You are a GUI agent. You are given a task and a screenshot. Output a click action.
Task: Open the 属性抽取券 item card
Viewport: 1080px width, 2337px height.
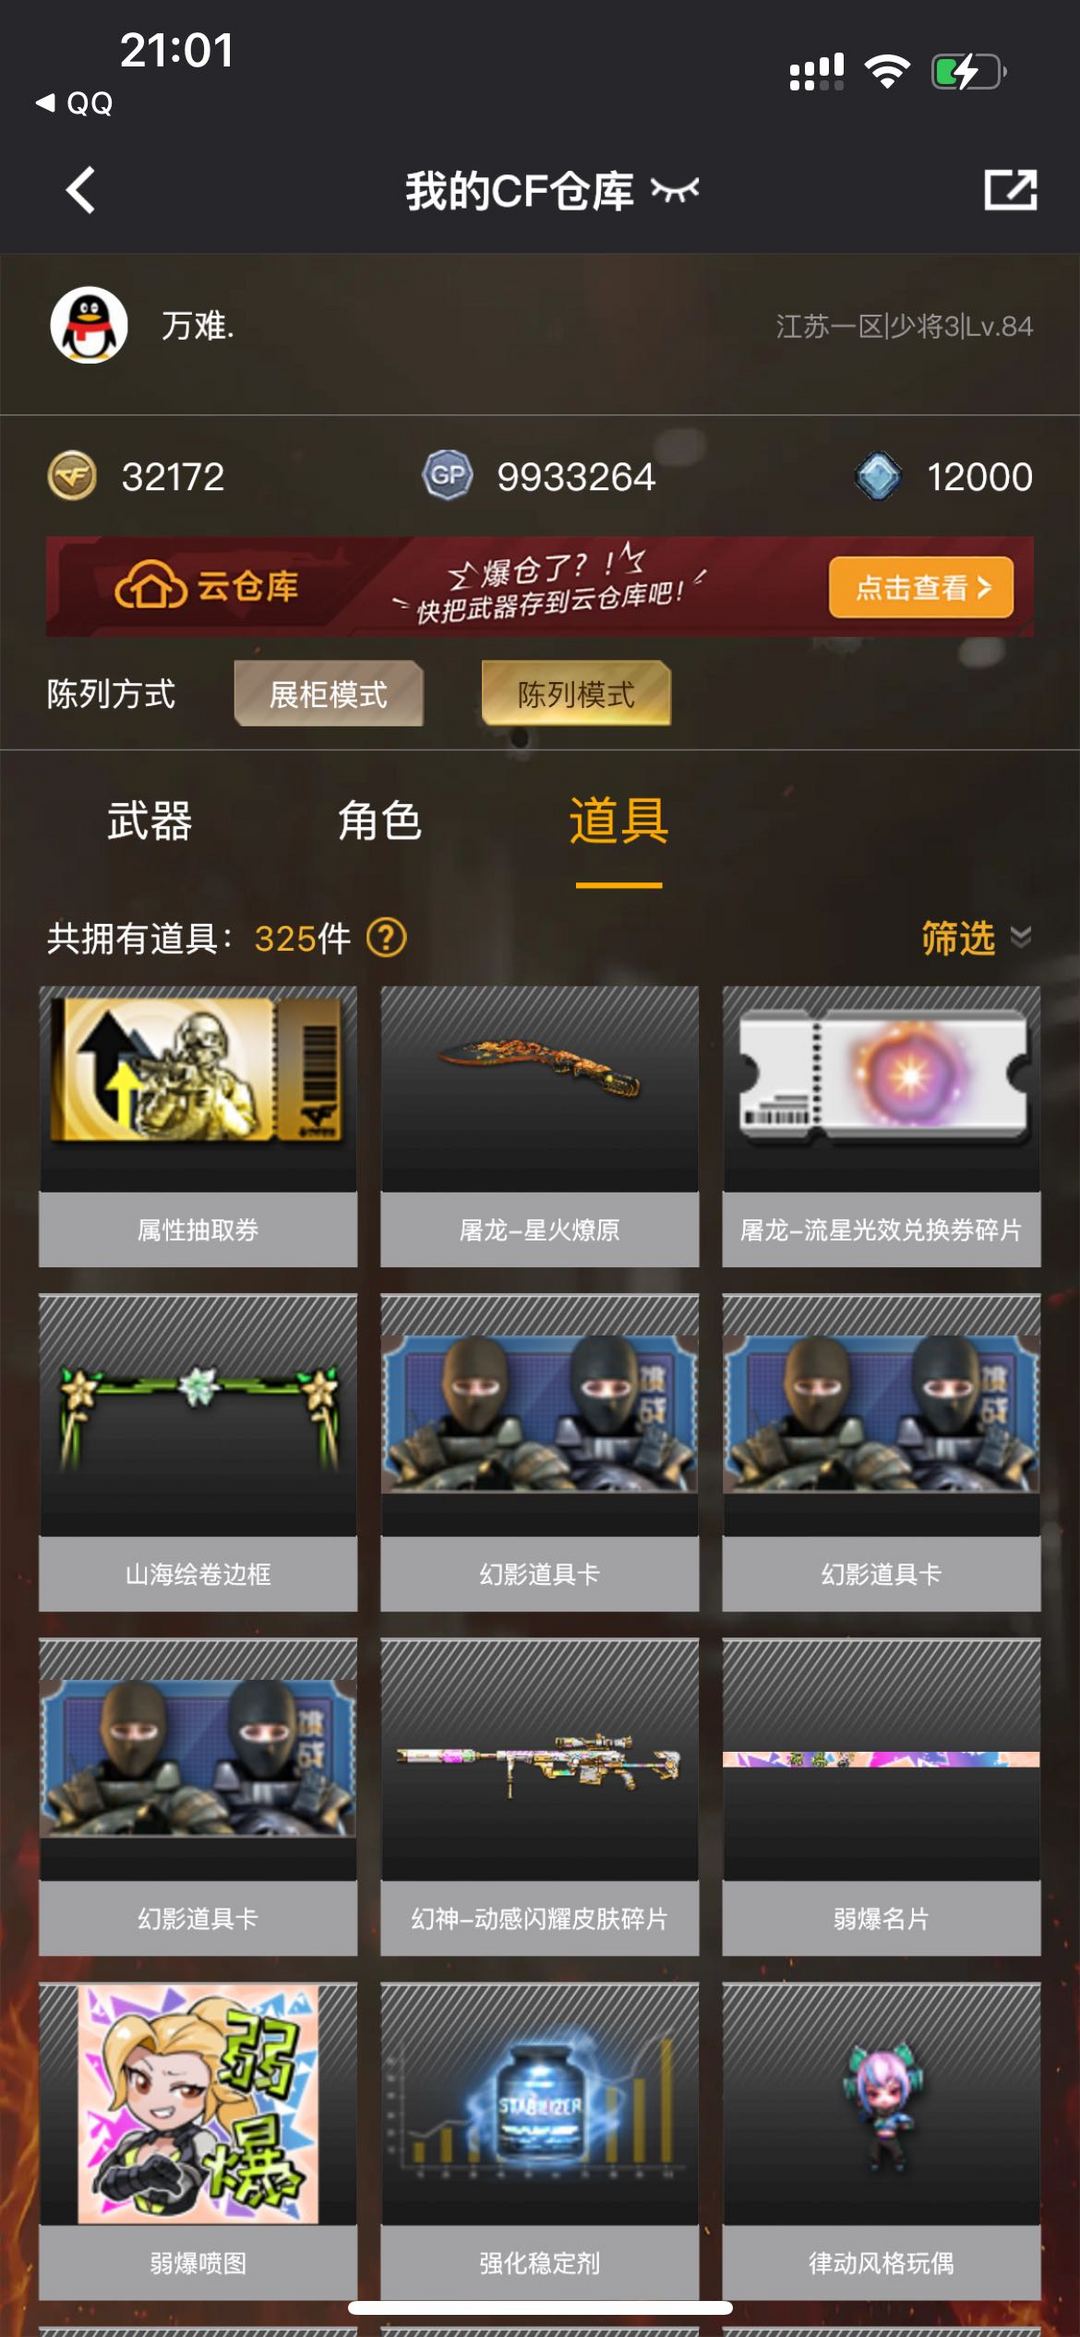[198, 1127]
